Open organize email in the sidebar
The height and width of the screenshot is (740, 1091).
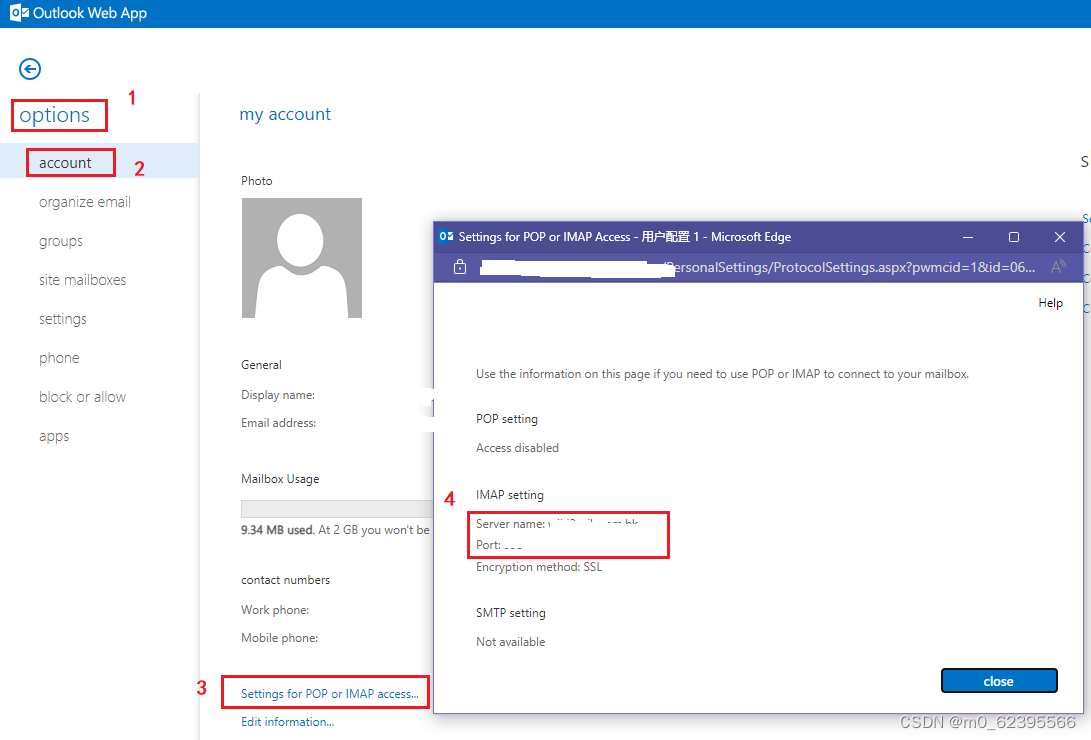(x=85, y=202)
